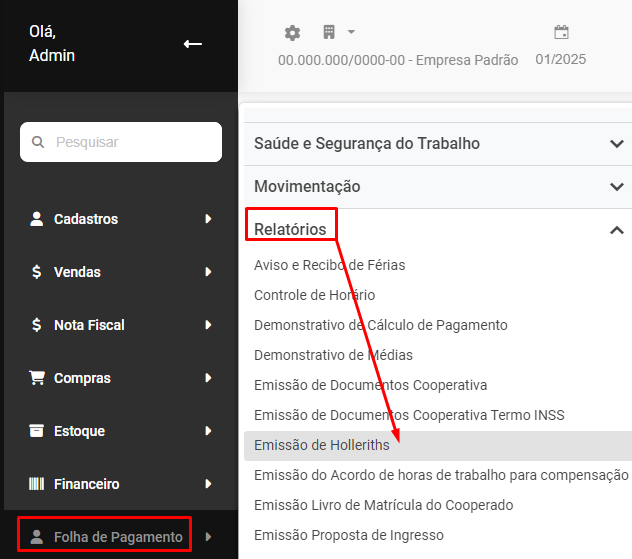Click the Estoque box icon

click(37, 431)
